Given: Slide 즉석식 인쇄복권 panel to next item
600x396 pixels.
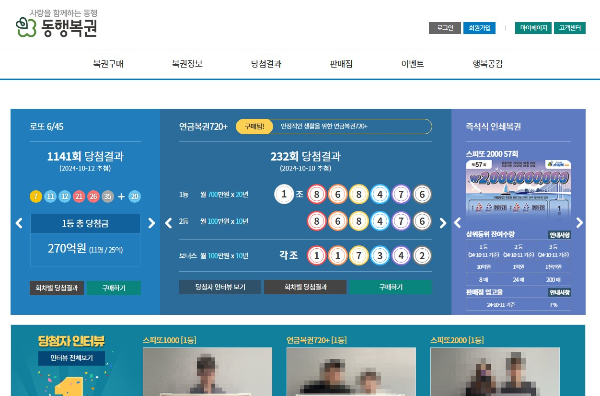Looking at the screenshot, I should (580, 223).
